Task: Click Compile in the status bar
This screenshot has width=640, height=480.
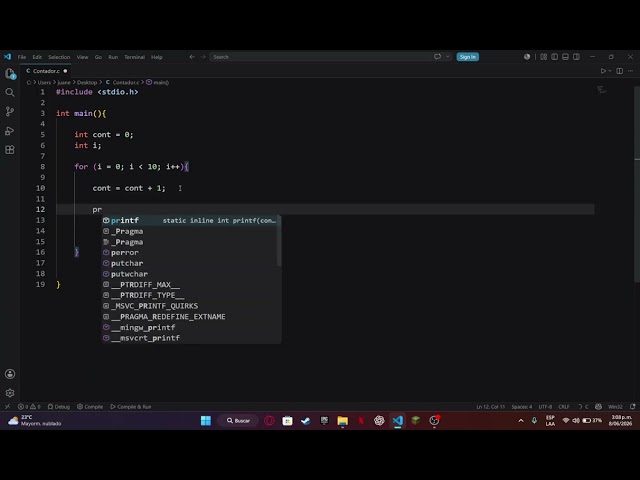Action: [x=90, y=407]
